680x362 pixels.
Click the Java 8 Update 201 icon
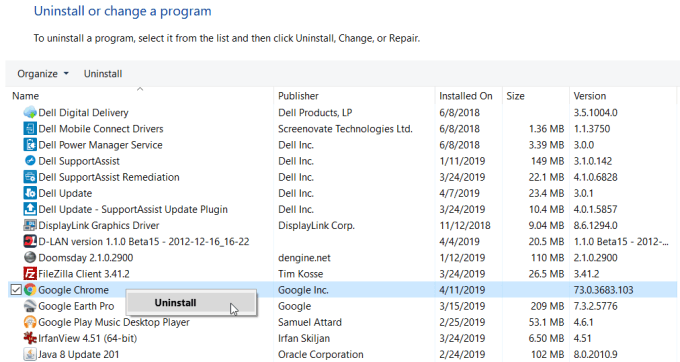pos(30,354)
